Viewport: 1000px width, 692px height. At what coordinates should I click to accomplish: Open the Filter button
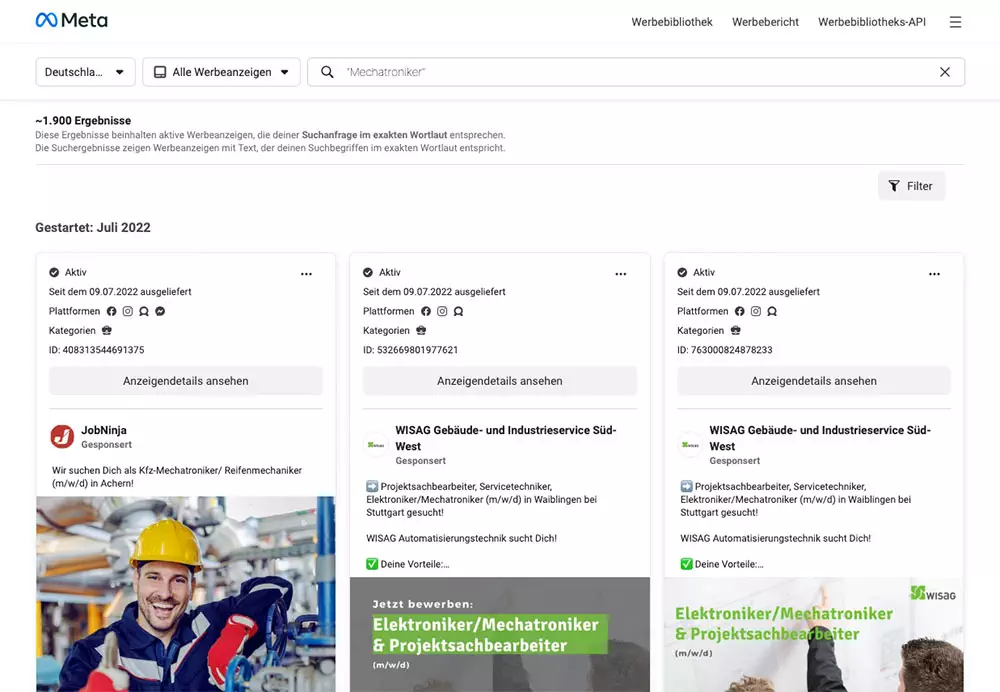[911, 186]
